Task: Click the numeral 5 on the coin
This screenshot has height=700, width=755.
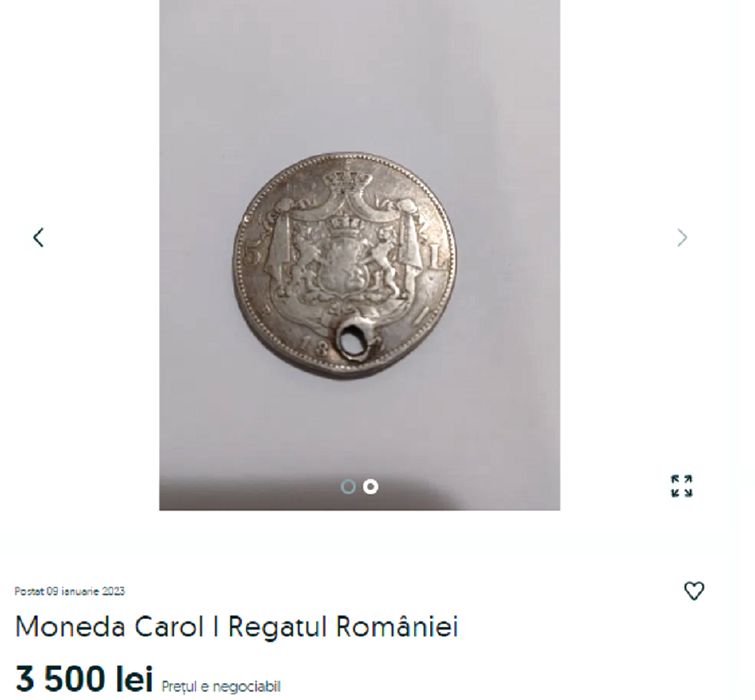Action: coord(253,257)
